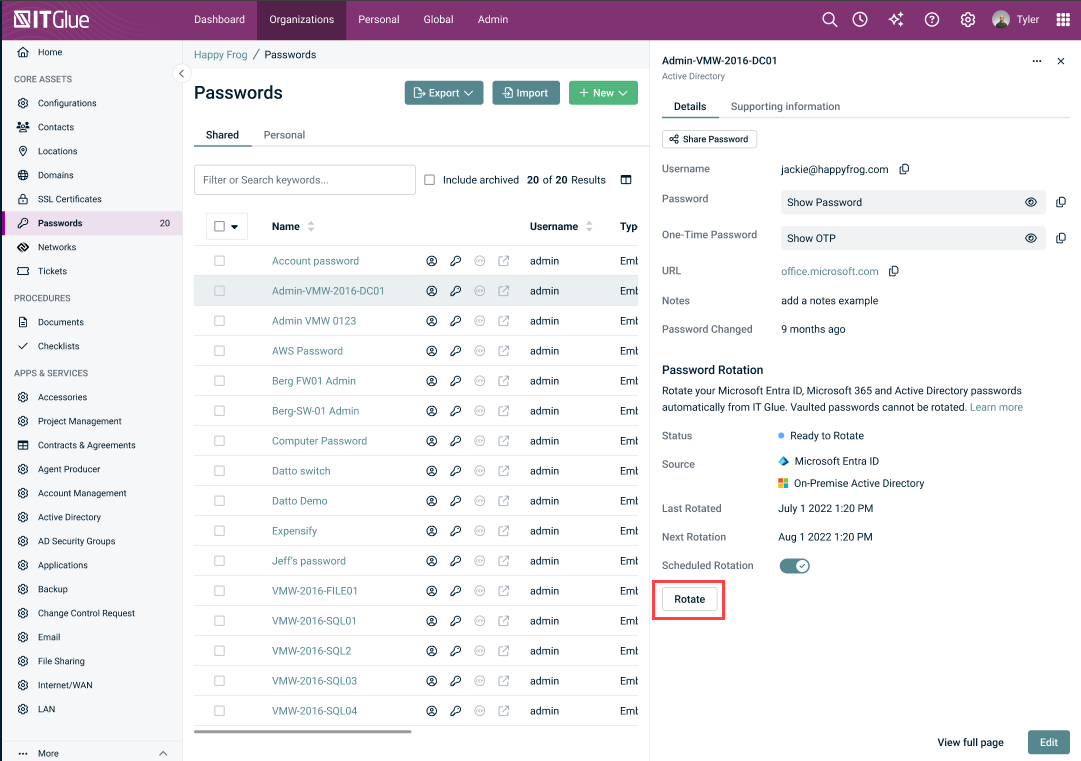Click the IT Glue logo
This screenshot has height=761, width=1081.
coord(52,19)
